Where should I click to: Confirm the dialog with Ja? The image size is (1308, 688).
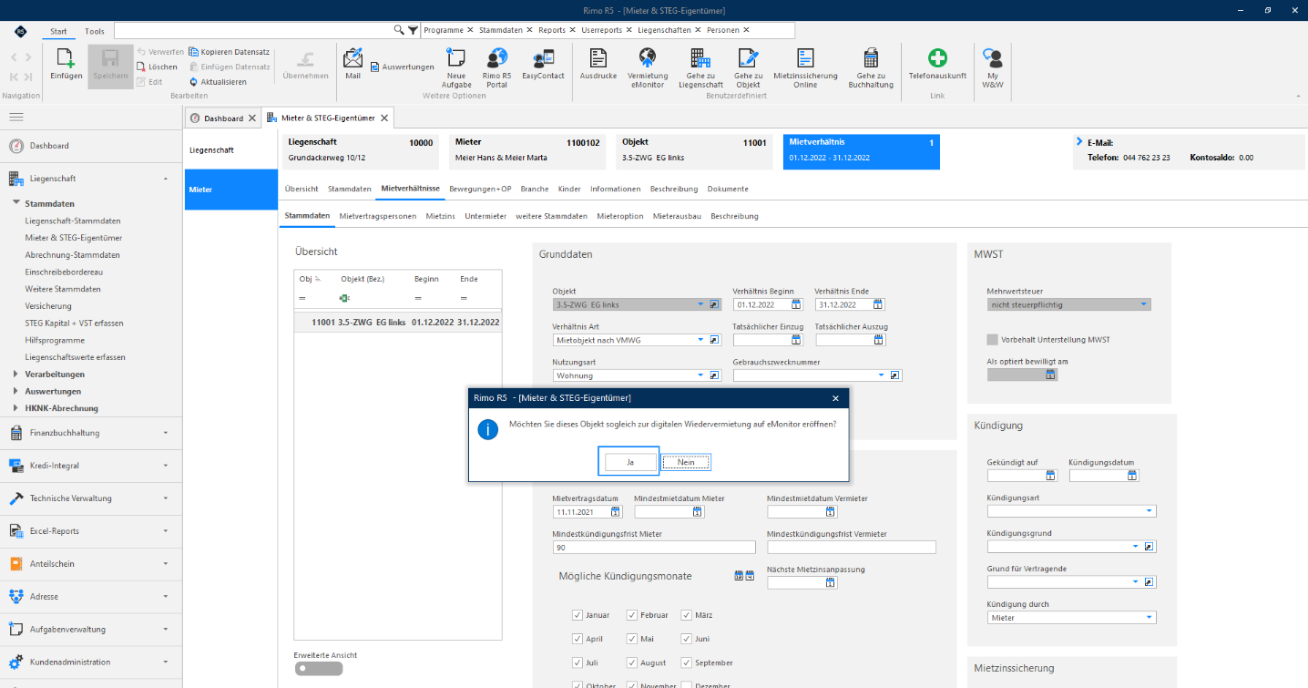[x=631, y=462]
